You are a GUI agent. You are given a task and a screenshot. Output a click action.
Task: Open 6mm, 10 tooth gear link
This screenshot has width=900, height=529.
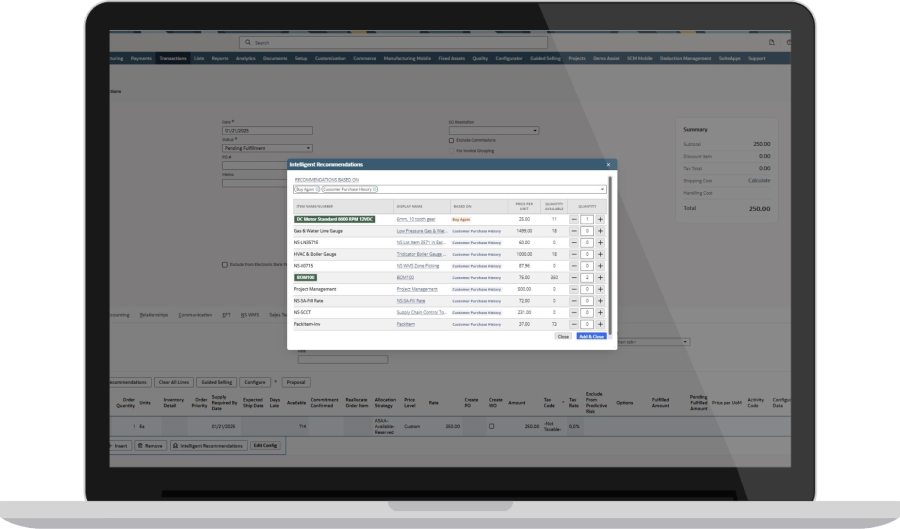coord(416,219)
